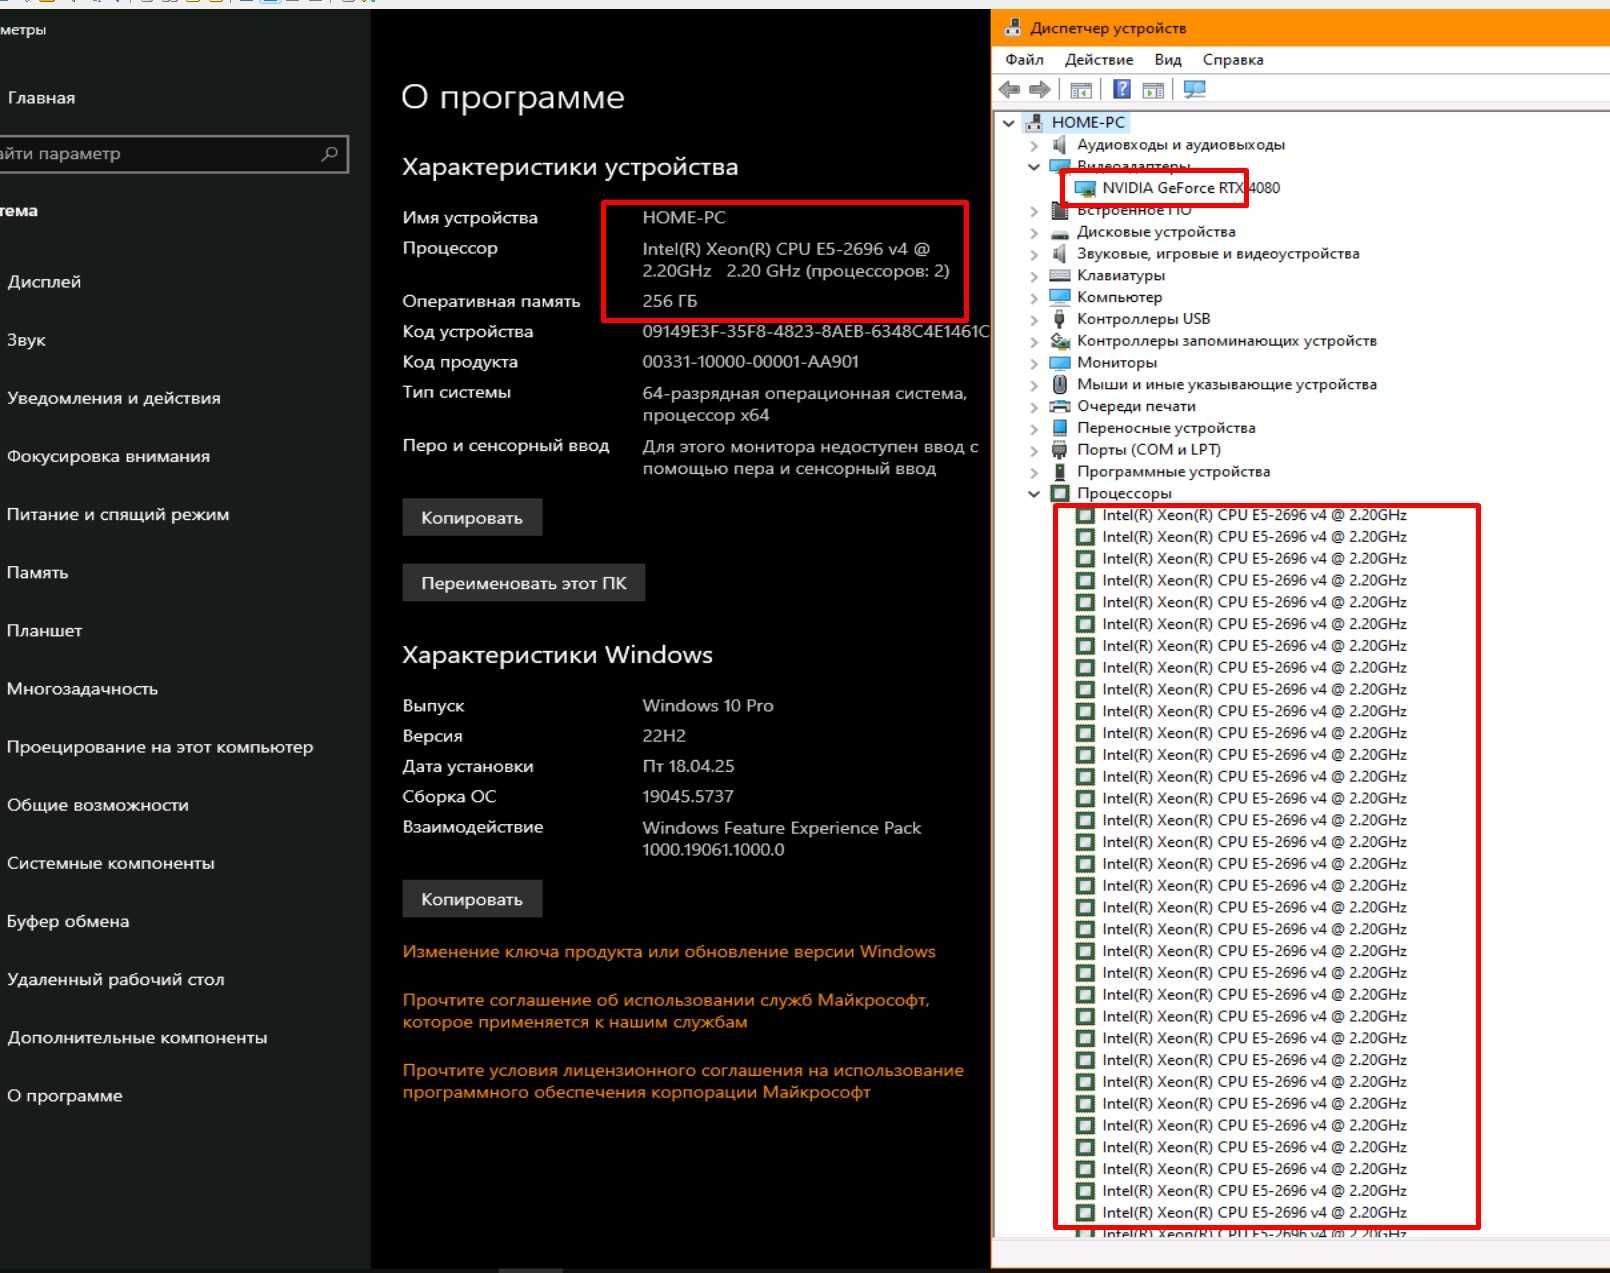Click Копировать under Windows specifications

[x=472, y=899]
